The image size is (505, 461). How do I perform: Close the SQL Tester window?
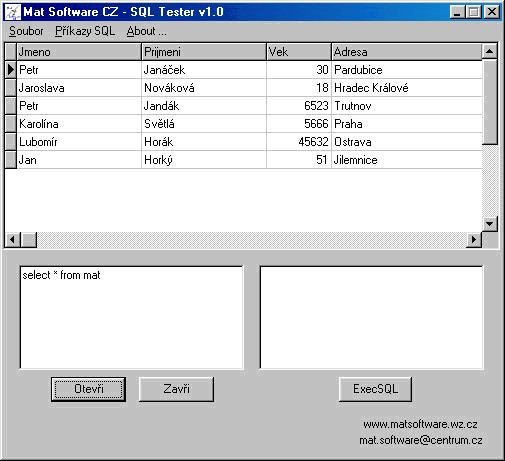pyautogui.click(x=492, y=12)
